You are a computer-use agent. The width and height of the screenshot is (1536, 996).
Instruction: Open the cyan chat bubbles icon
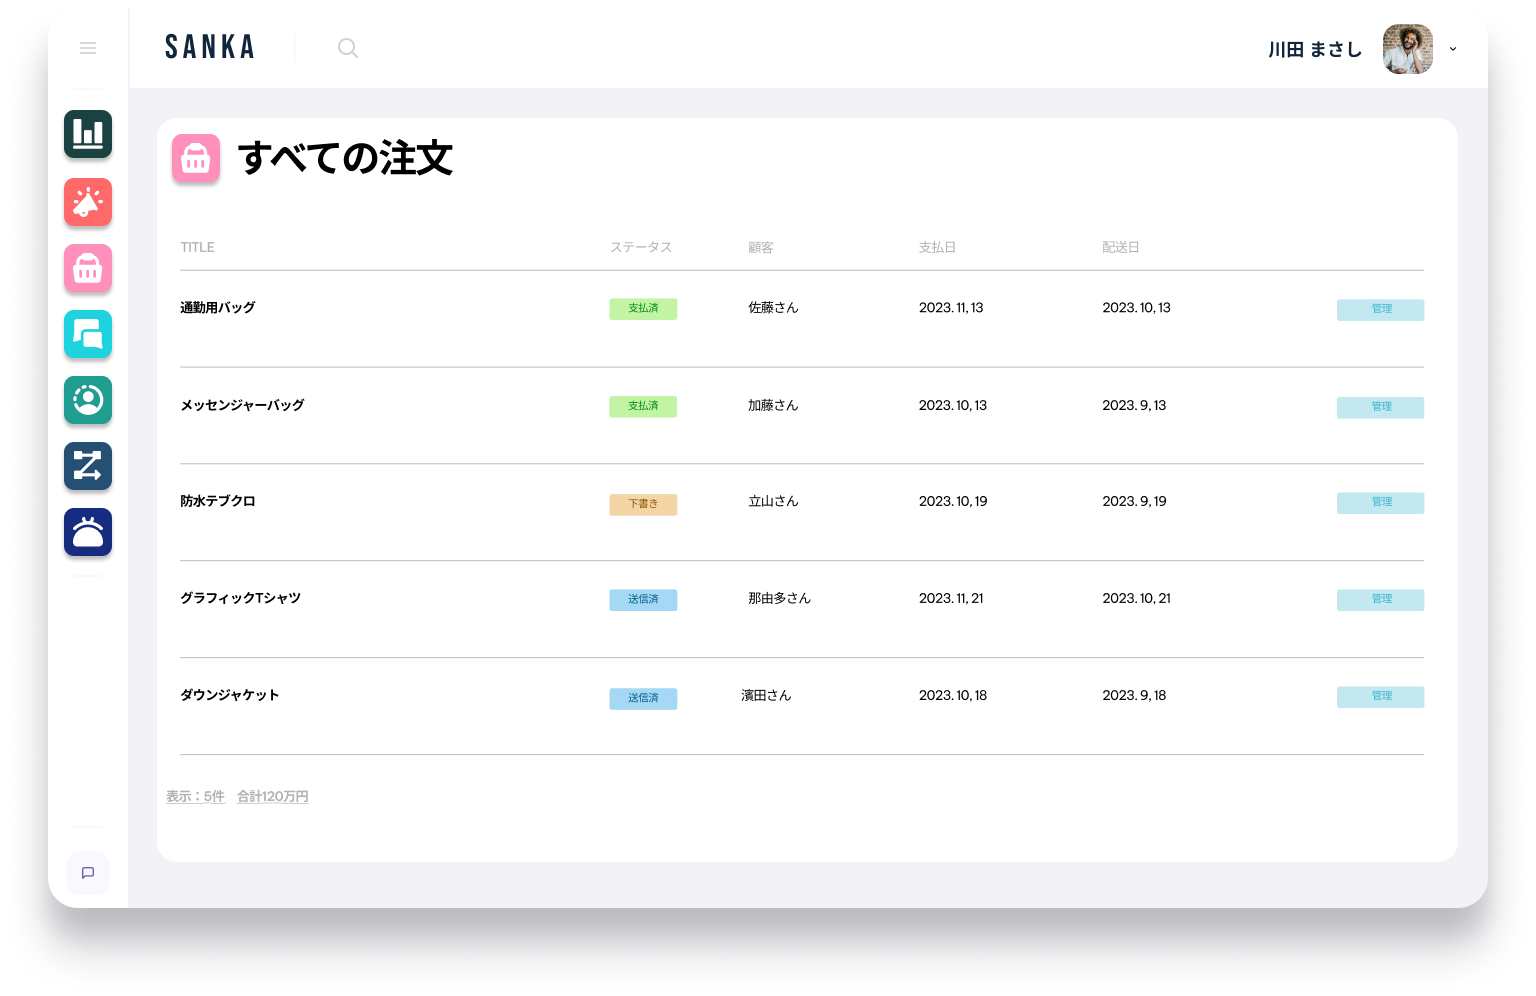[88, 334]
